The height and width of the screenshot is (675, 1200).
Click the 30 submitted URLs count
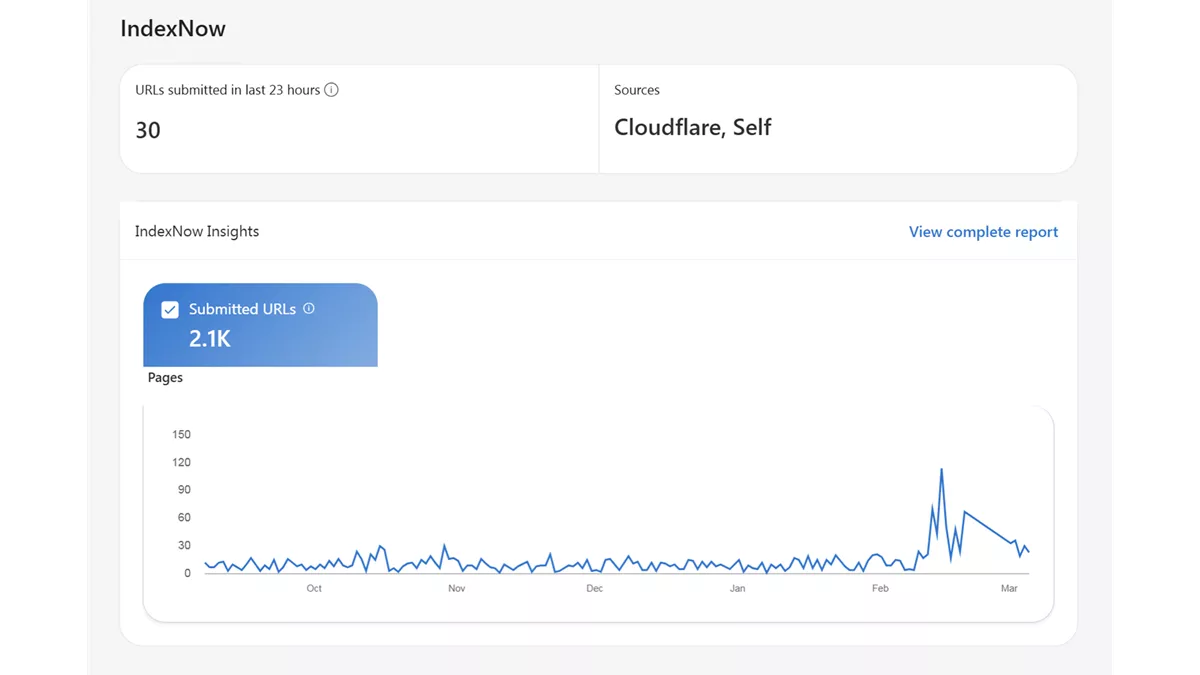[148, 131]
